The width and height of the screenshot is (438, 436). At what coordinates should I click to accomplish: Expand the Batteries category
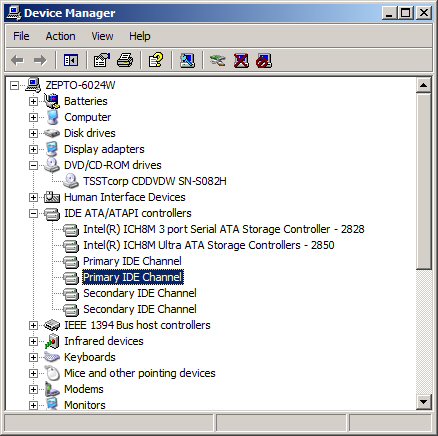[33, 101]
